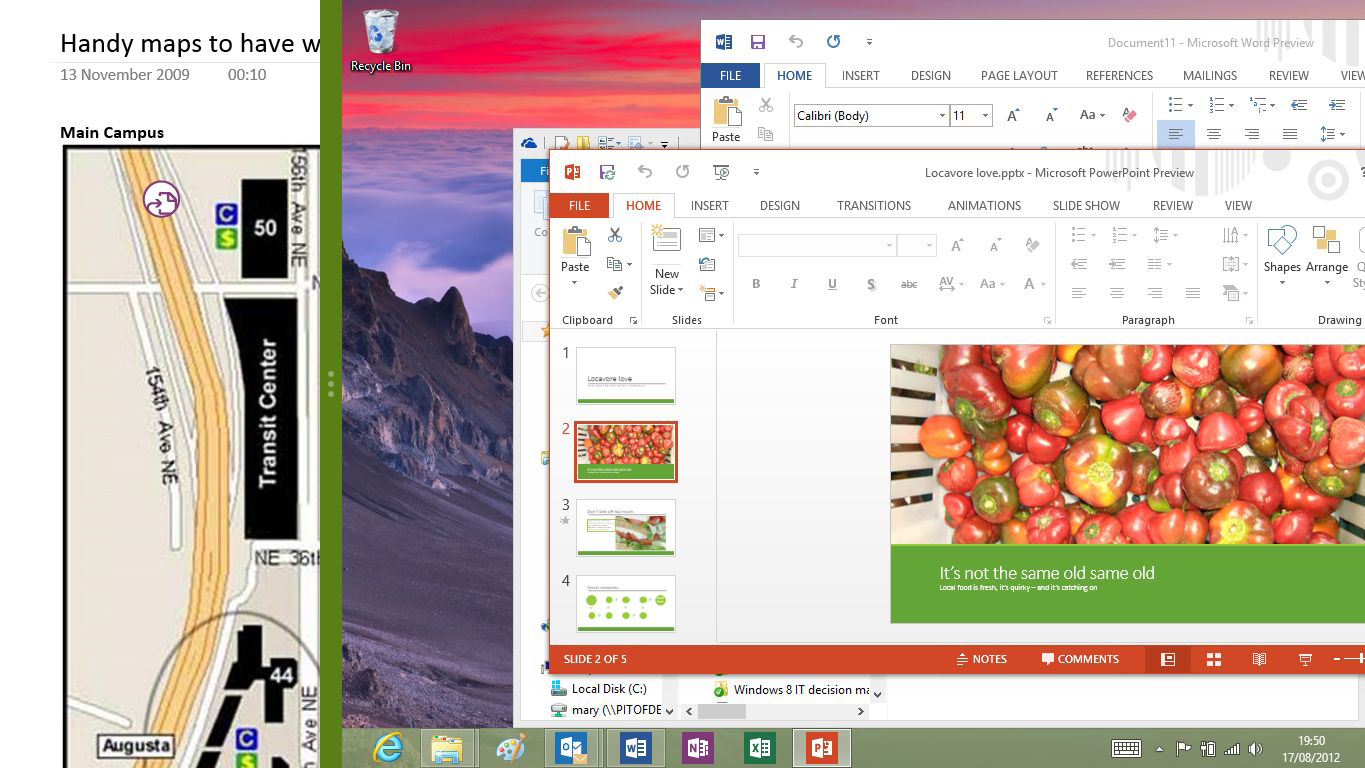
Task: Open OneNote from the taskbar
Action: (x=697, y=748)
